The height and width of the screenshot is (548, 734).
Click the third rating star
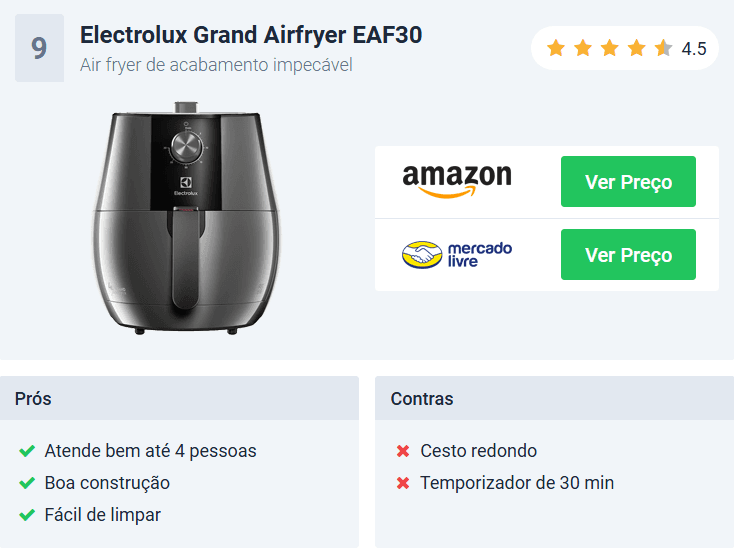tap(610, 48)
